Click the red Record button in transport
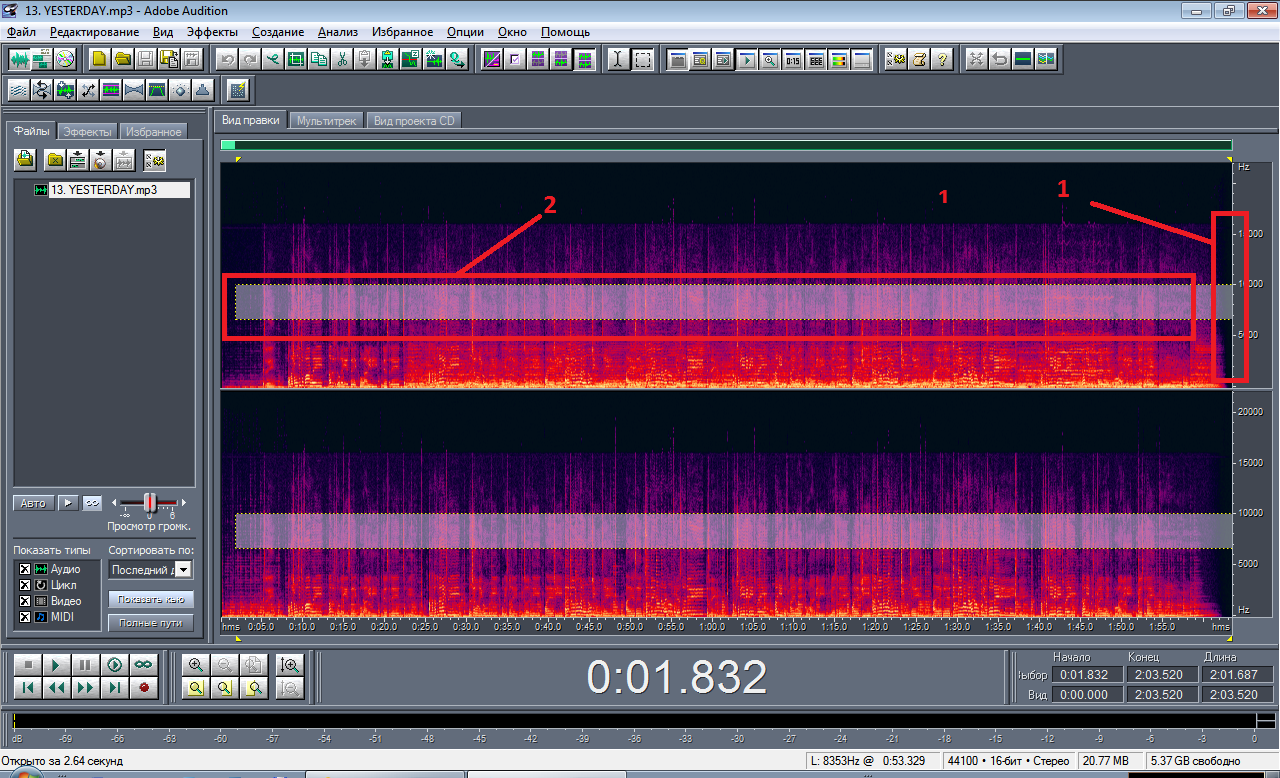 pos(144,687)
